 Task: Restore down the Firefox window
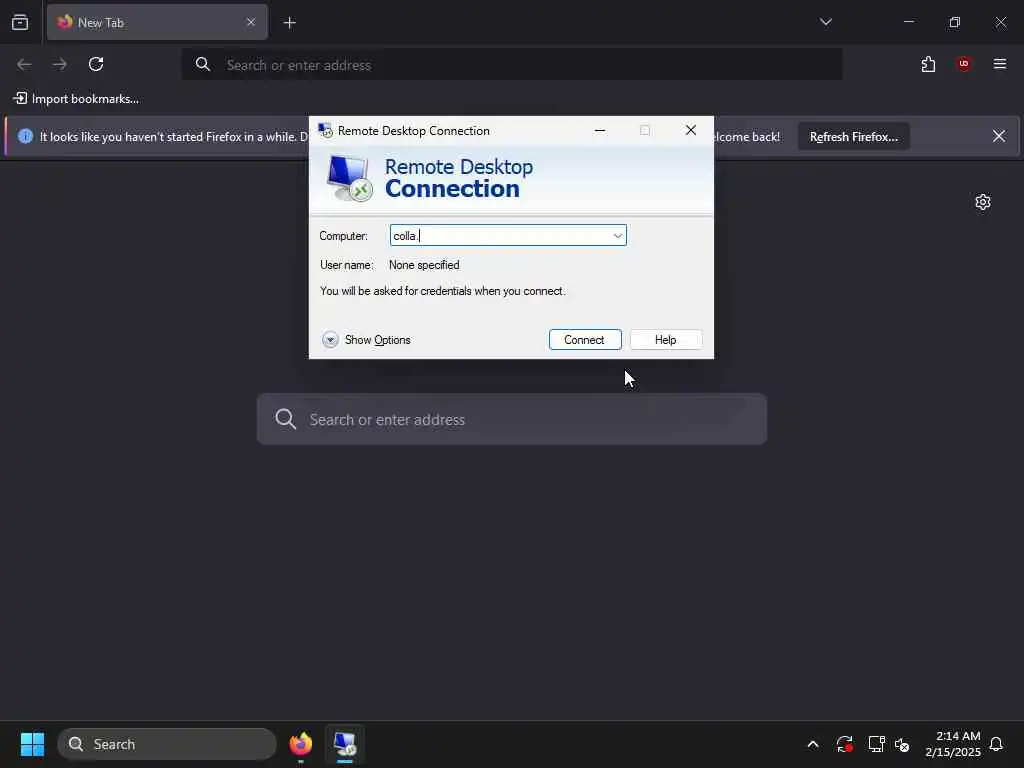pyautogui.click(x=955, y=22)
